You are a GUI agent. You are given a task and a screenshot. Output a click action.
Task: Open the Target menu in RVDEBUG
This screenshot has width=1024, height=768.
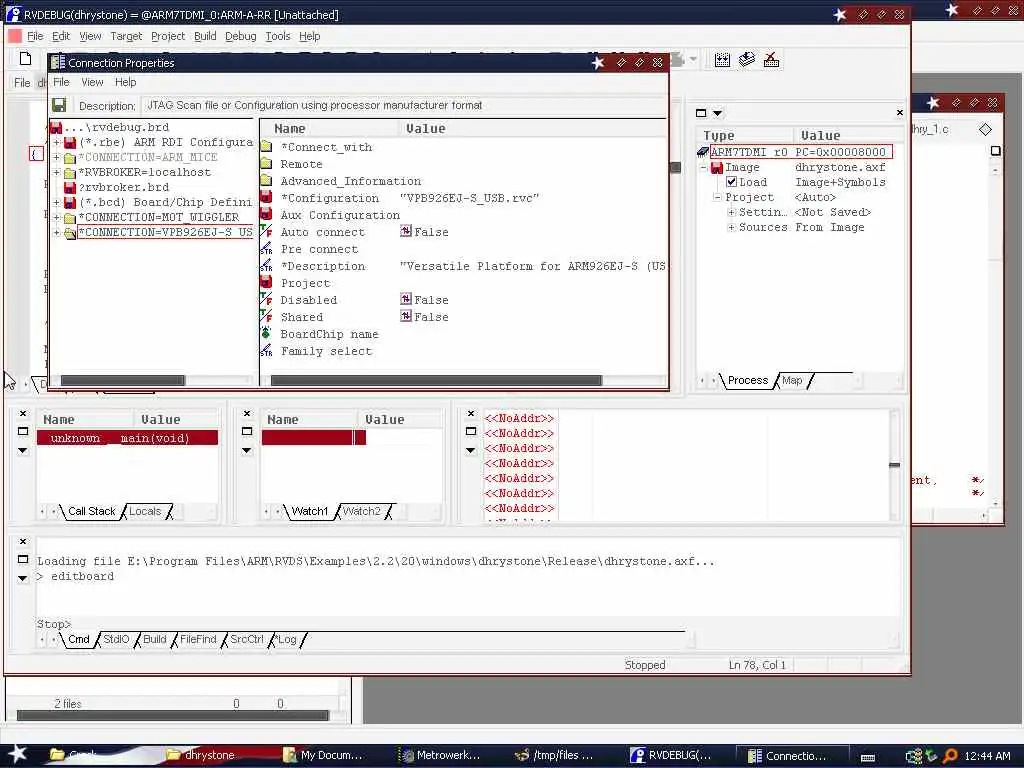[126, 36]
